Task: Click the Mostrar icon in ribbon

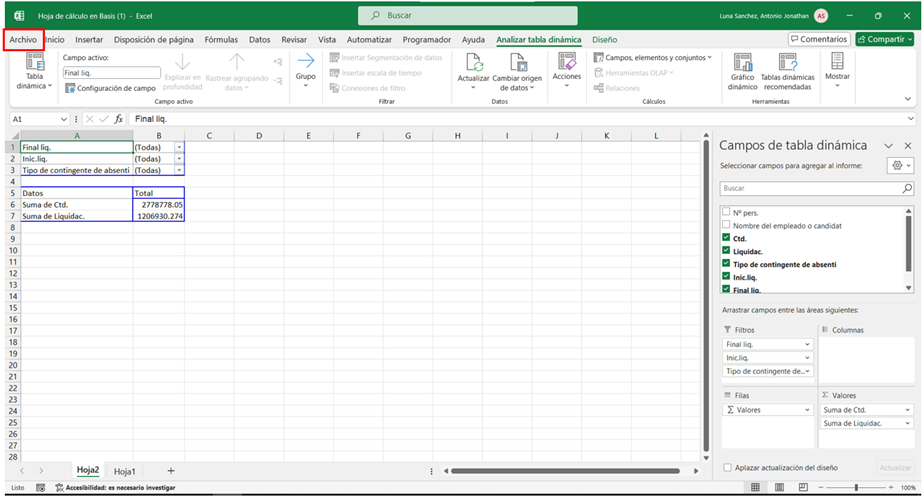Action: 837,63
